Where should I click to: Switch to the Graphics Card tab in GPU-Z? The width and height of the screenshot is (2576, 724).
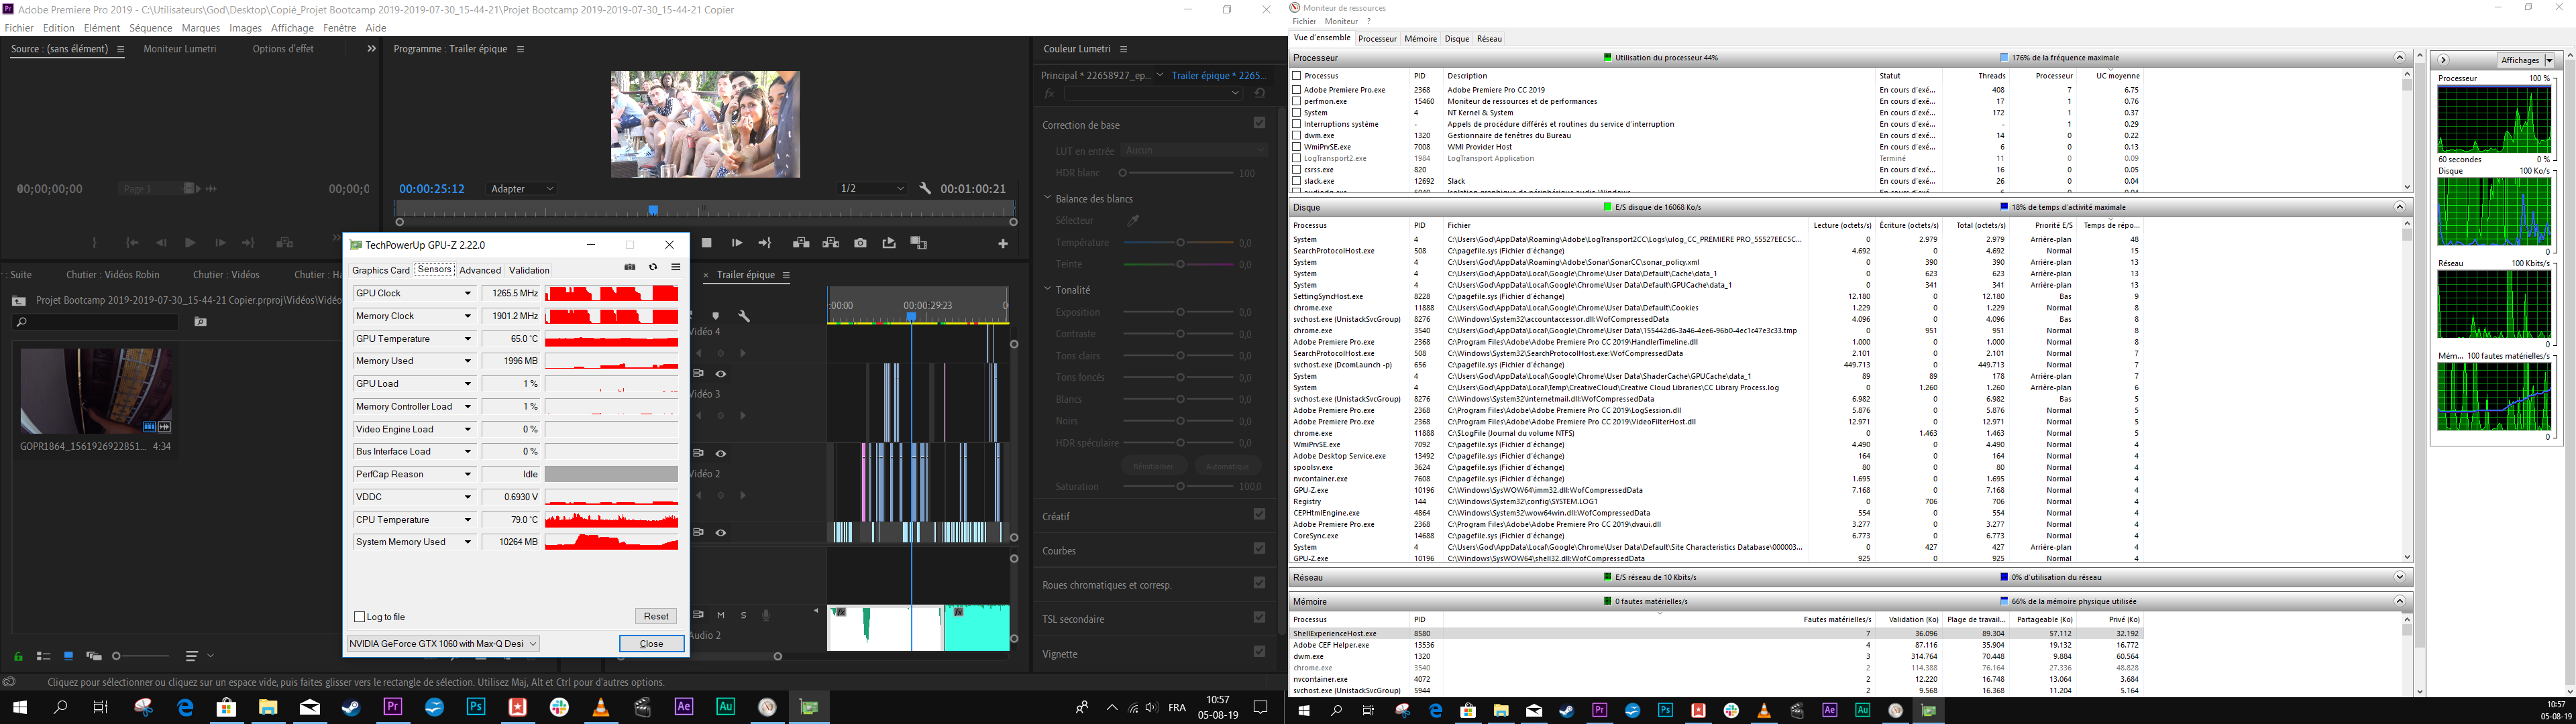click(381, 270)
